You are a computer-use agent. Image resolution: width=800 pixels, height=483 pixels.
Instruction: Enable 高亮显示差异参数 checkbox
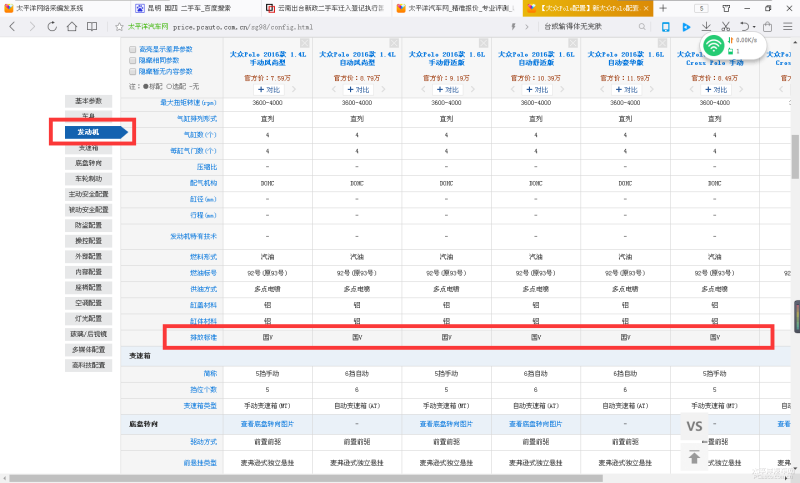[x=133, y=49]
